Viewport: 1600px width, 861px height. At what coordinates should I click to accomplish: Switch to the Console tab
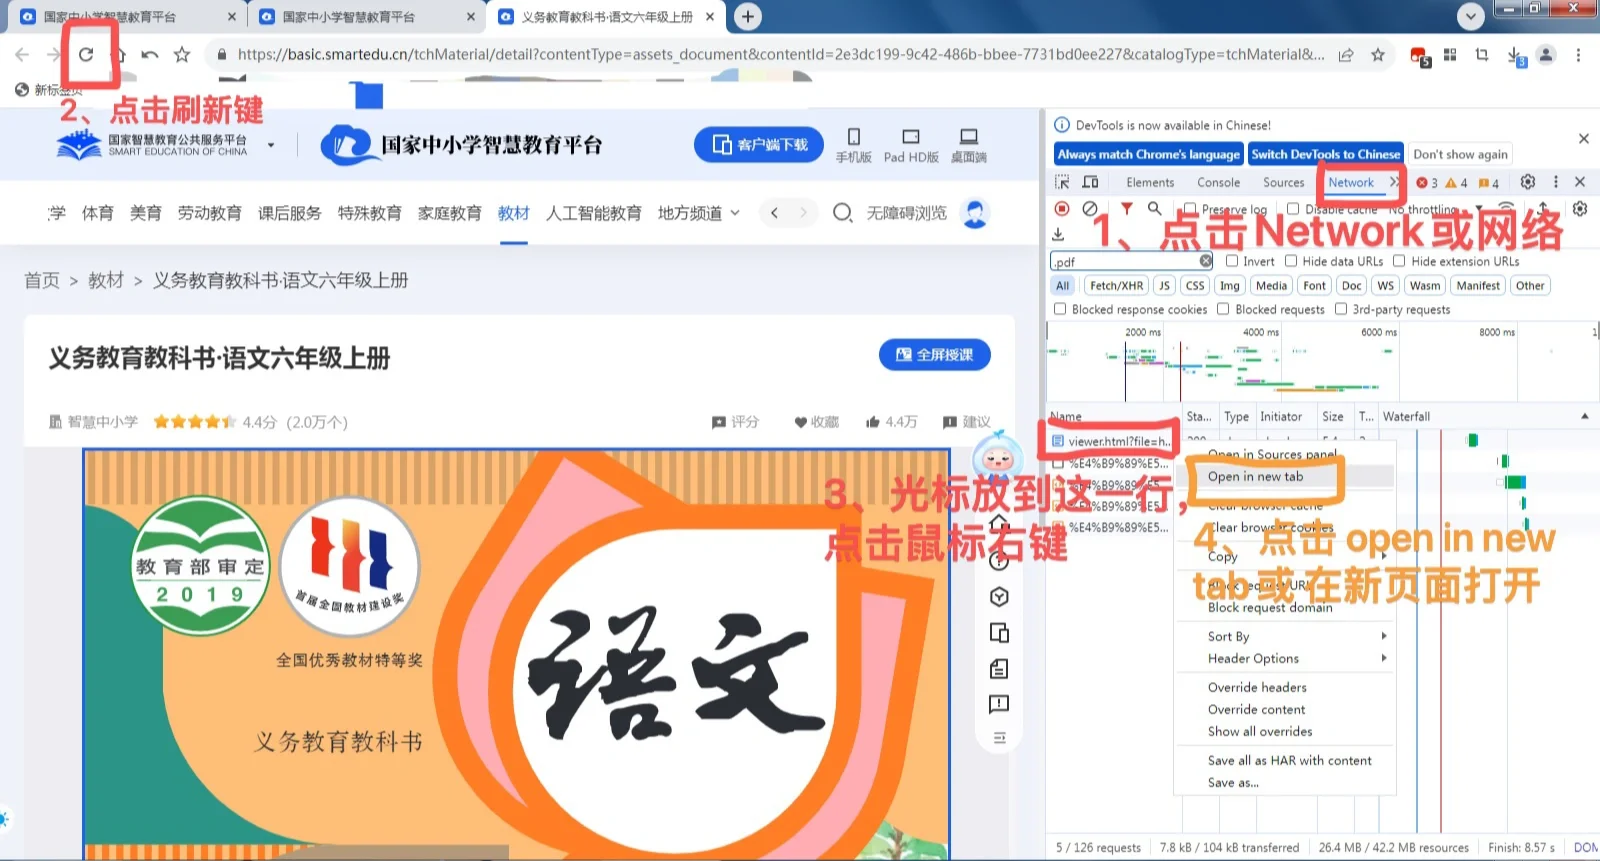[1218, 182]
